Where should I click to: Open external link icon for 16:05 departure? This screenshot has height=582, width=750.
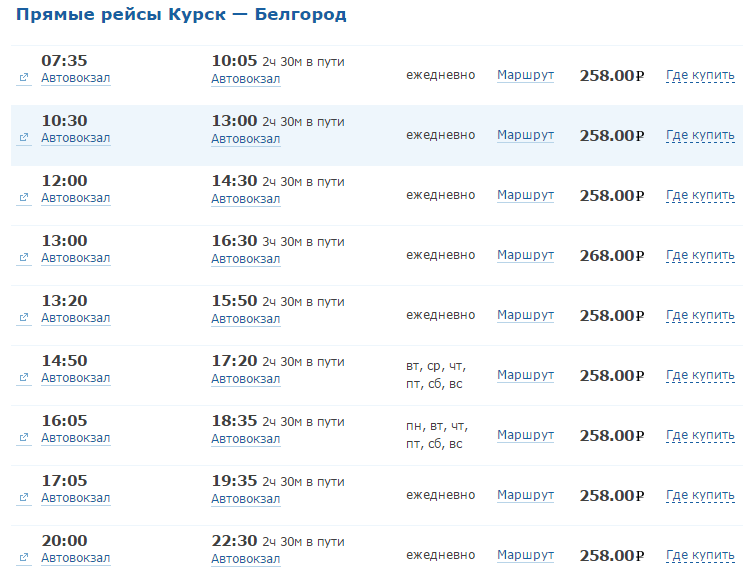click(x=23, y=438)
